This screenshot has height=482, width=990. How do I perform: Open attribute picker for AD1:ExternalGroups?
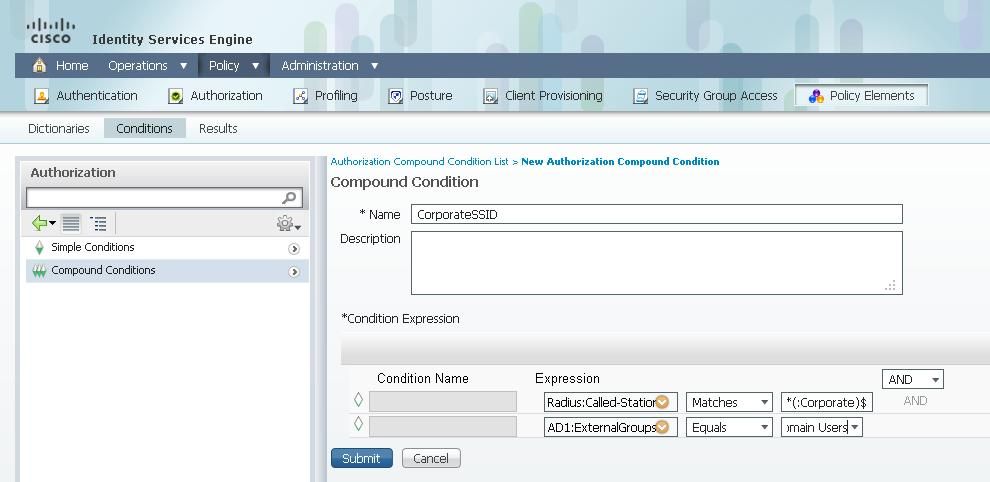(662, 427)
